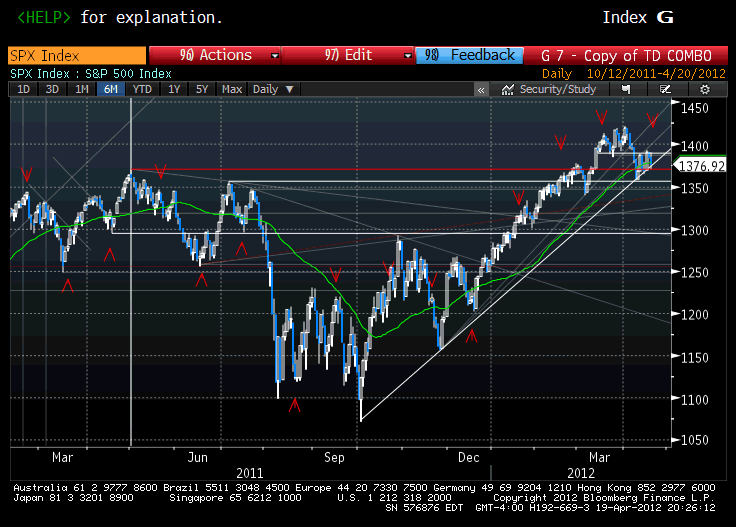Collapse toolbar with double chevron icon
This screenshot has height=527, width=736.
(x=481, y=90)
